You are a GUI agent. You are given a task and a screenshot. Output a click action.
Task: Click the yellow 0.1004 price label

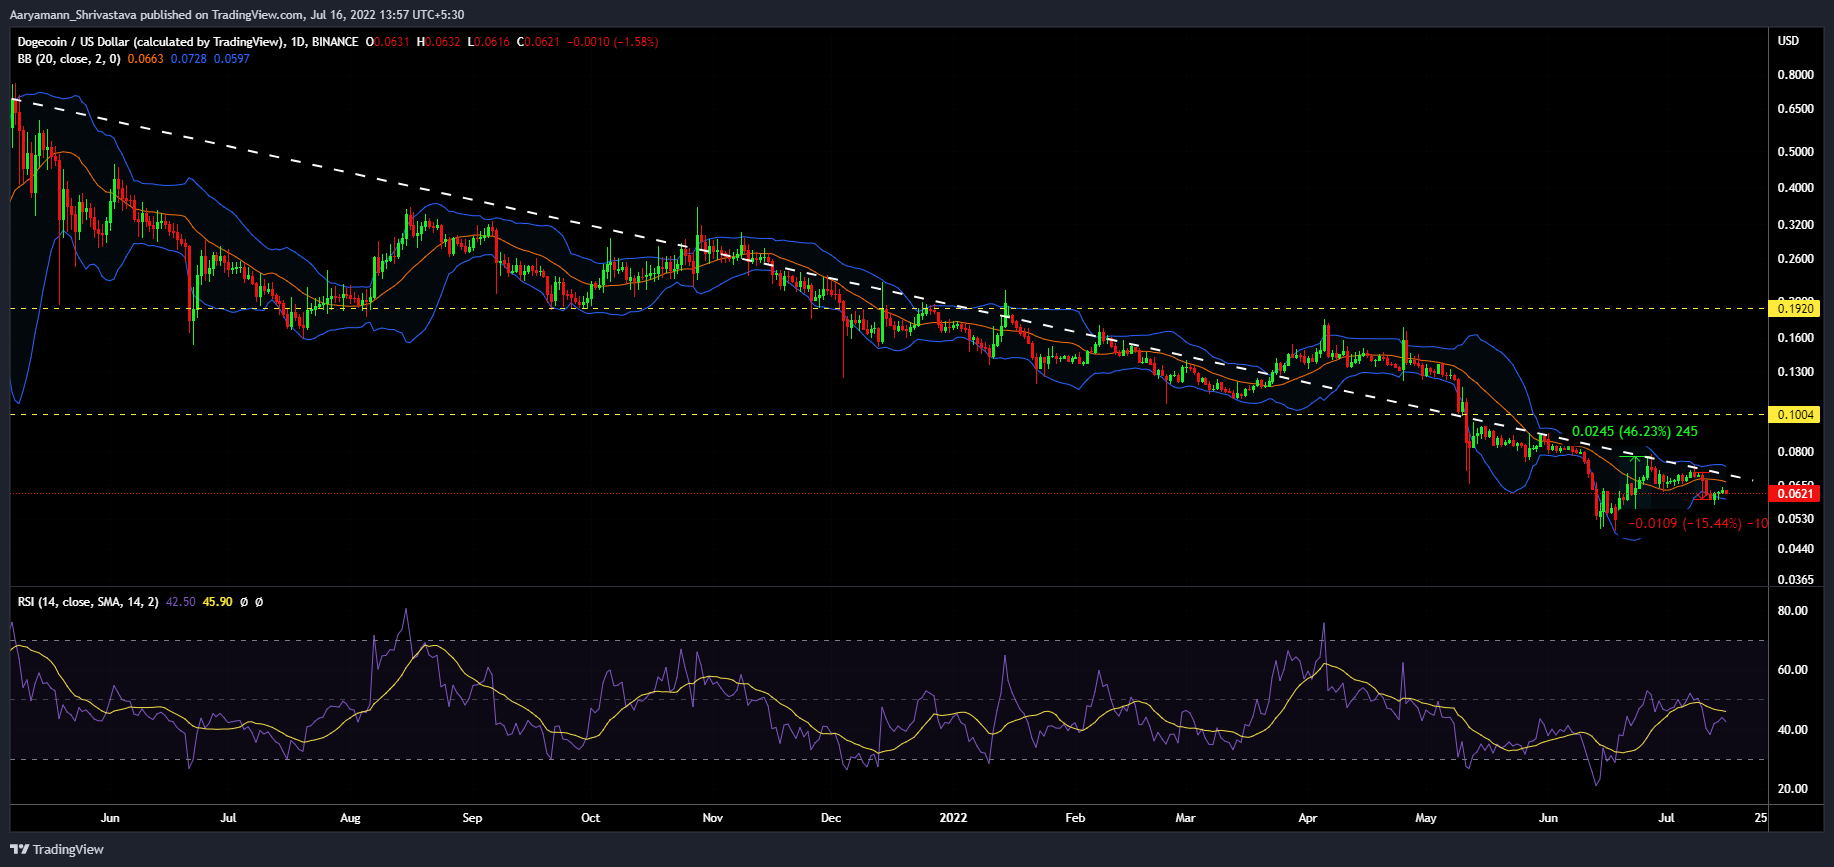1793,414
